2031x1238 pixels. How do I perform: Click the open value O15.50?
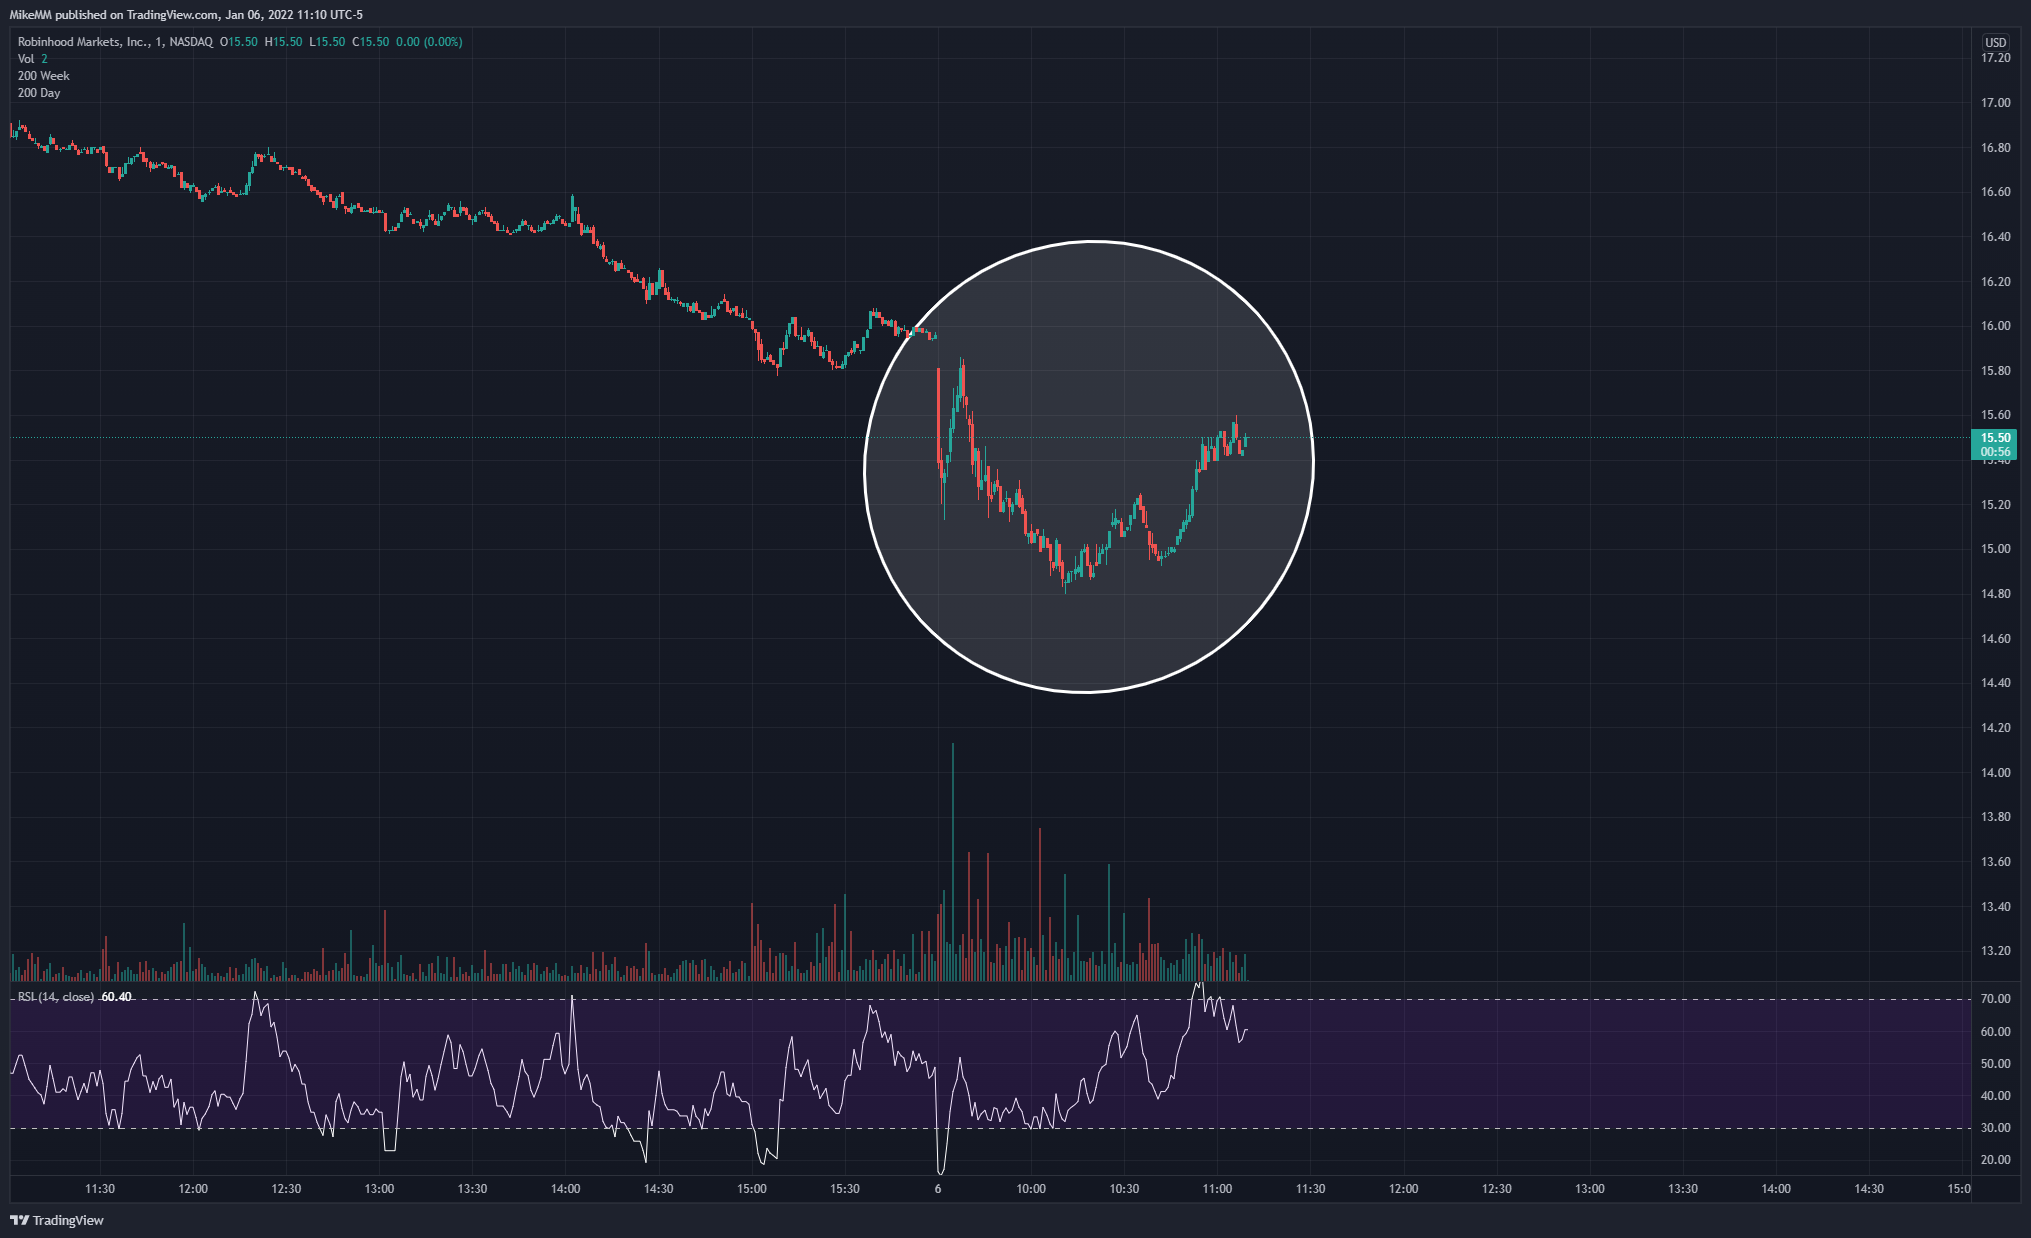tap(239, 42)
